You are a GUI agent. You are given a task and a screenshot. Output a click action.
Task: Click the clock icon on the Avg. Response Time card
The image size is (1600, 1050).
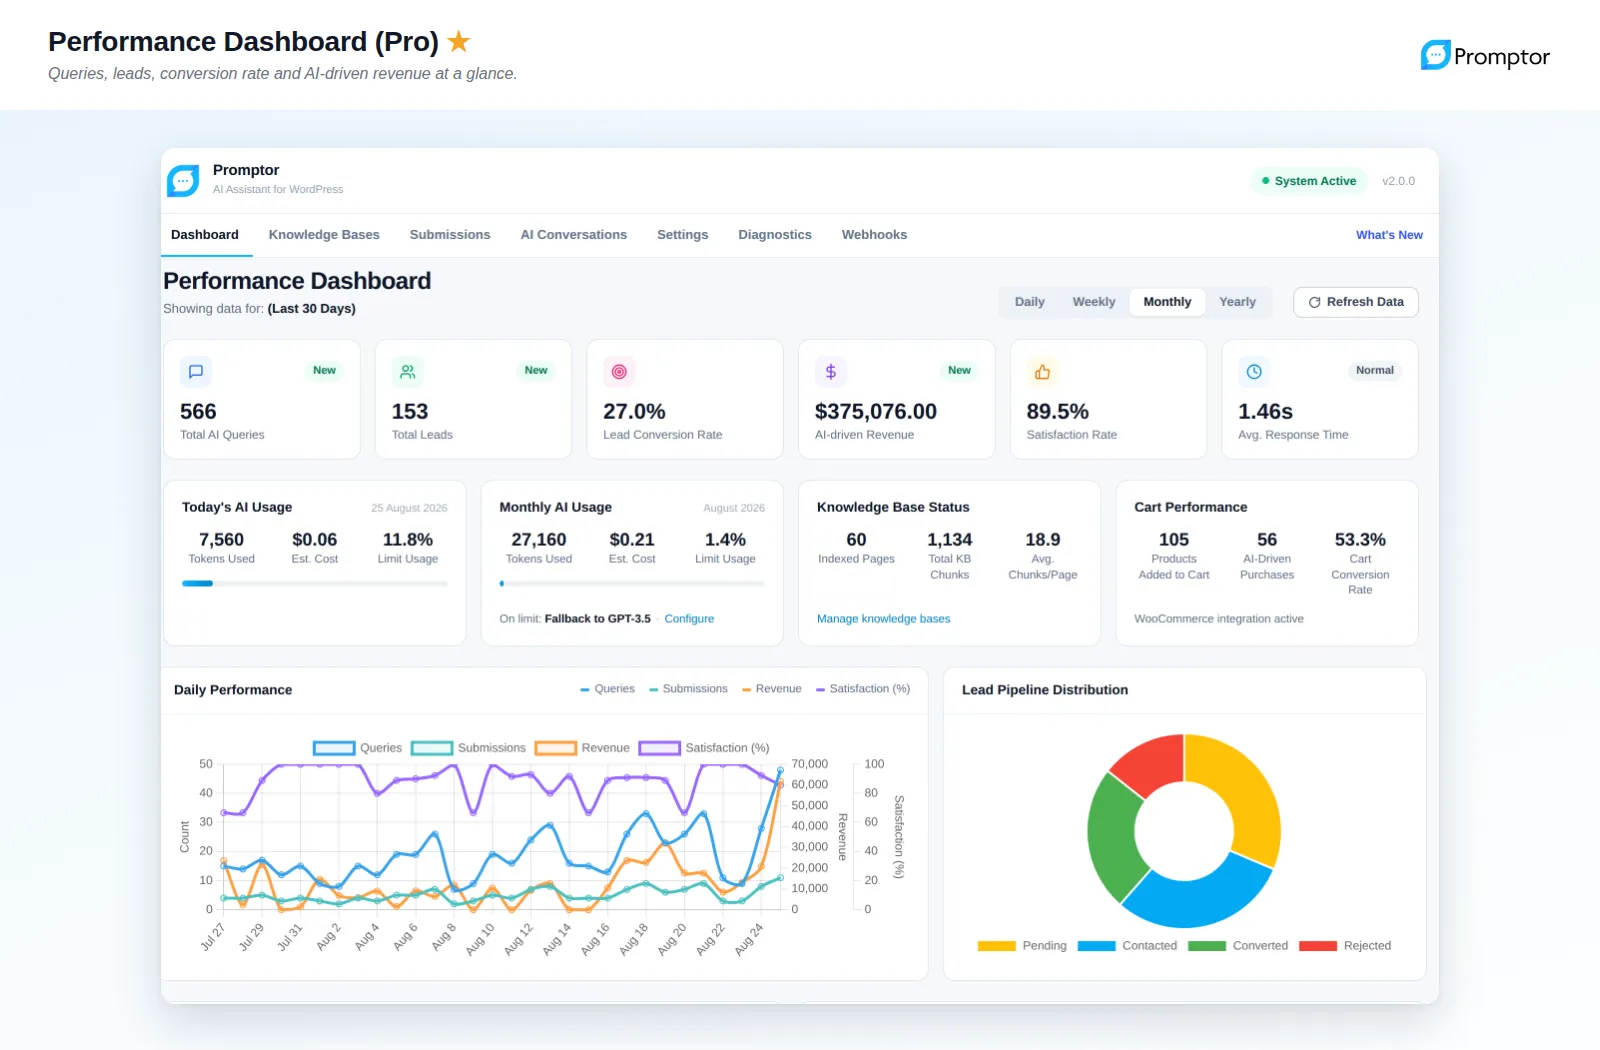click(1254, 372)
